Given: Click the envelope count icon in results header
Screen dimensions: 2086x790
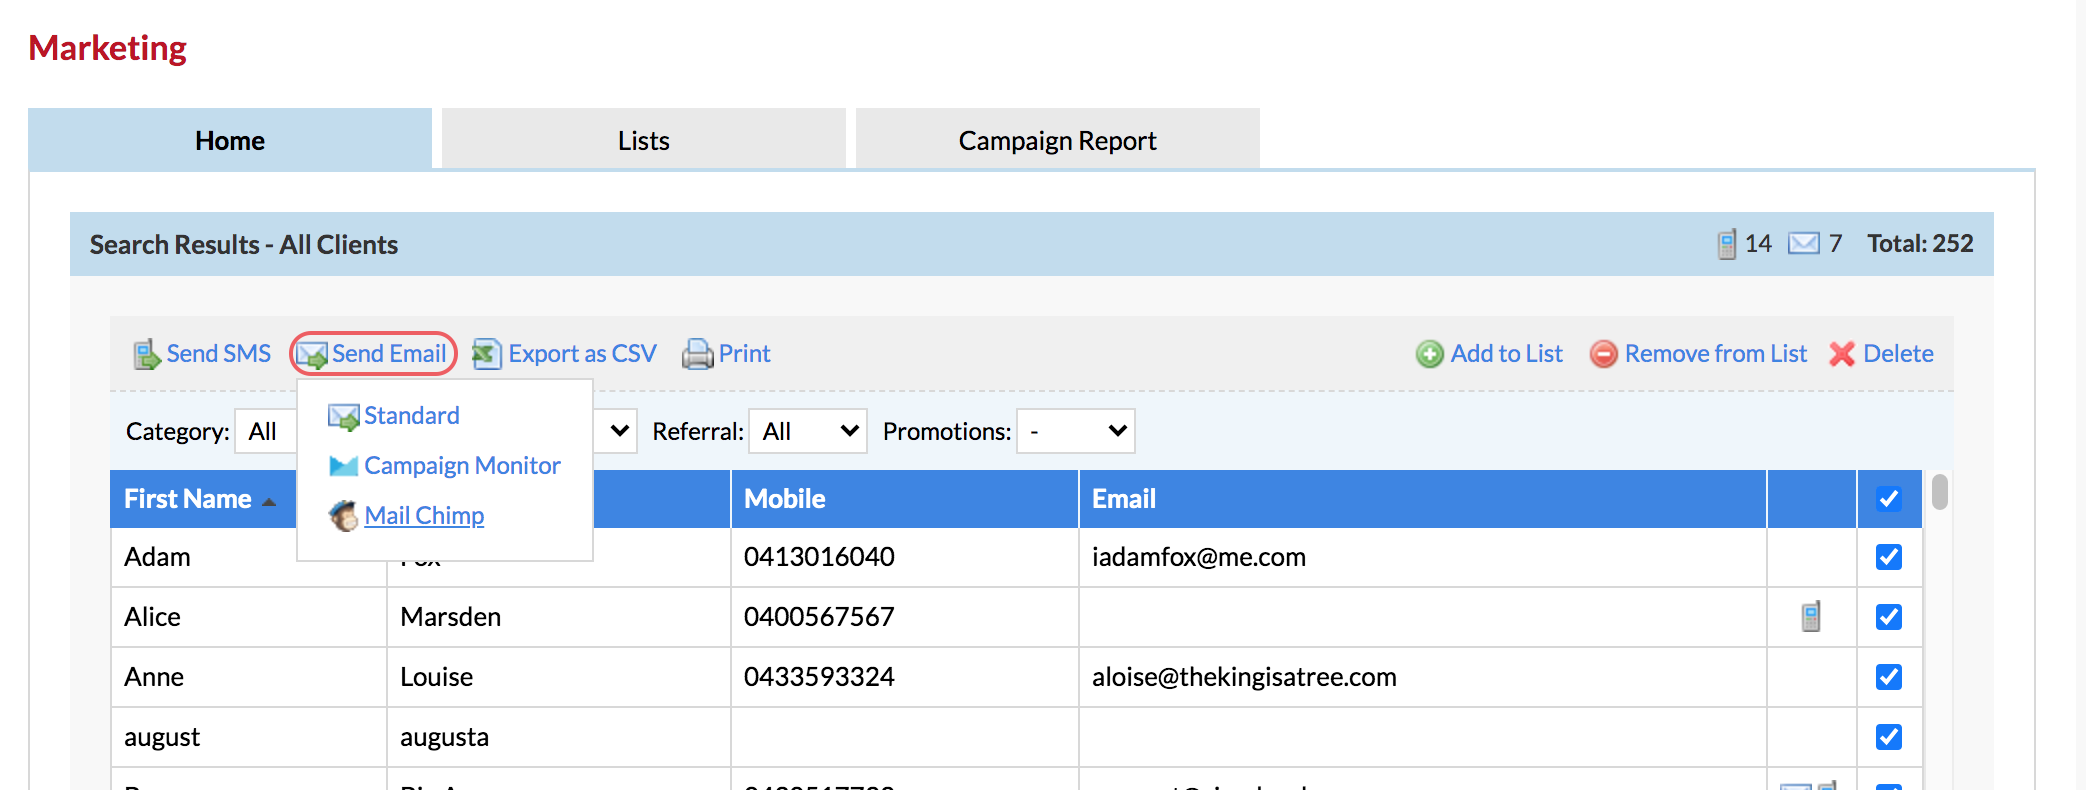Looking at the screenshot, I should point(1804,244).
